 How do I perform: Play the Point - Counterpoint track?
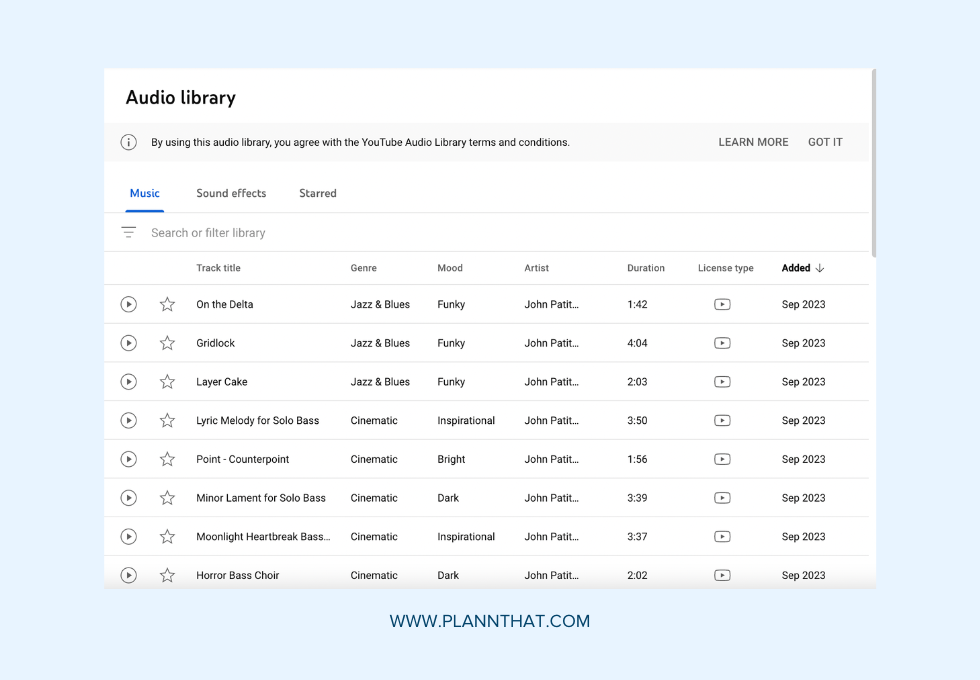pos(128,459)
